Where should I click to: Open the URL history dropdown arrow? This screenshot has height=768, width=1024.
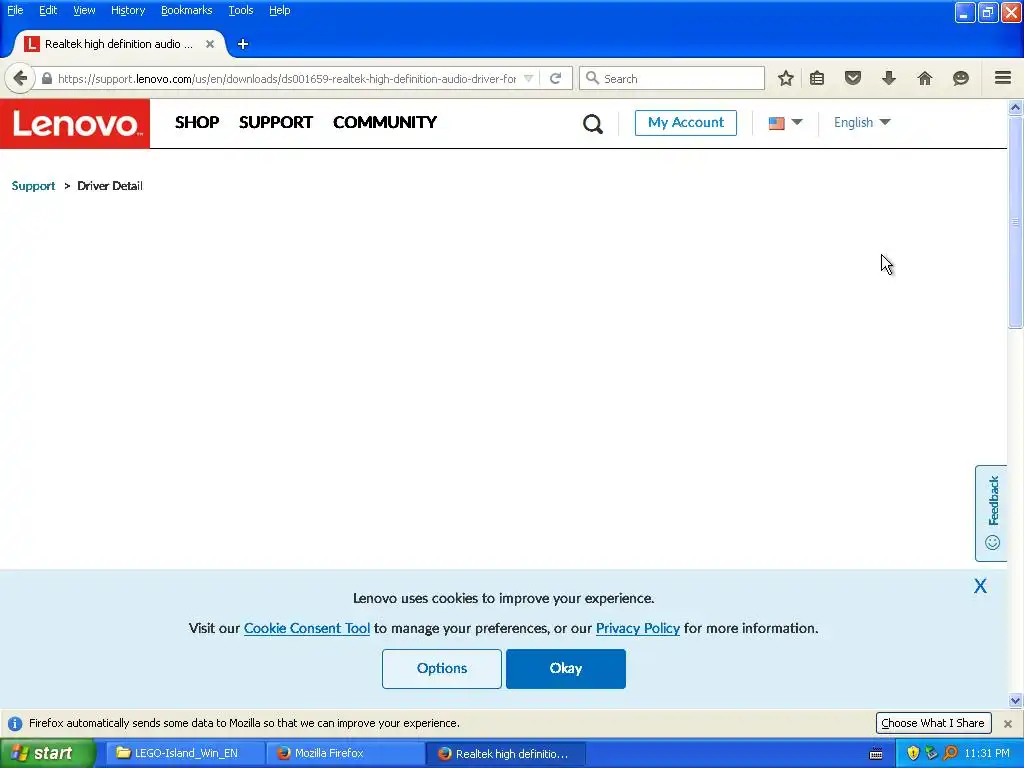529,78
